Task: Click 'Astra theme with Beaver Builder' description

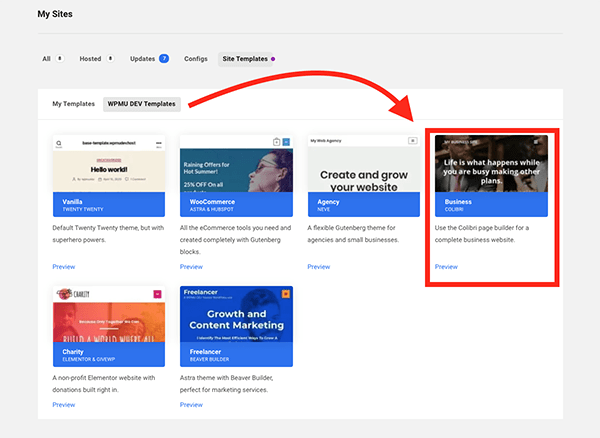Action: 227,384
